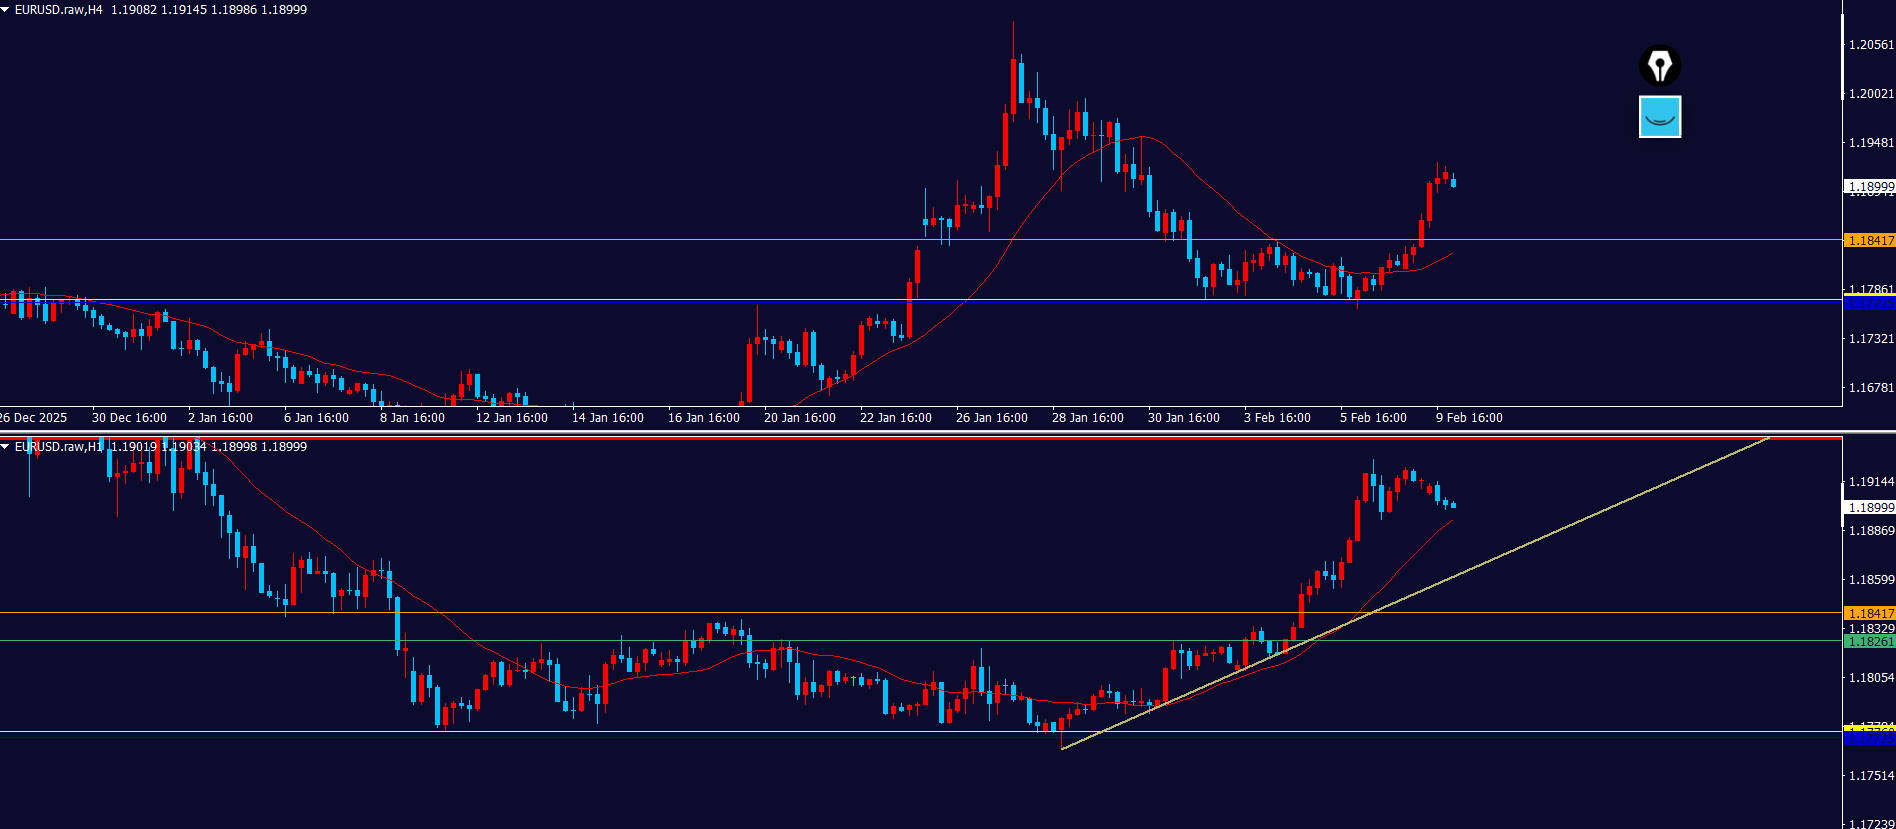Click the 9 Feb 16:00 time axis label
The height and width of the screenshot is (829, 1896).
(x=1469, y=418)
